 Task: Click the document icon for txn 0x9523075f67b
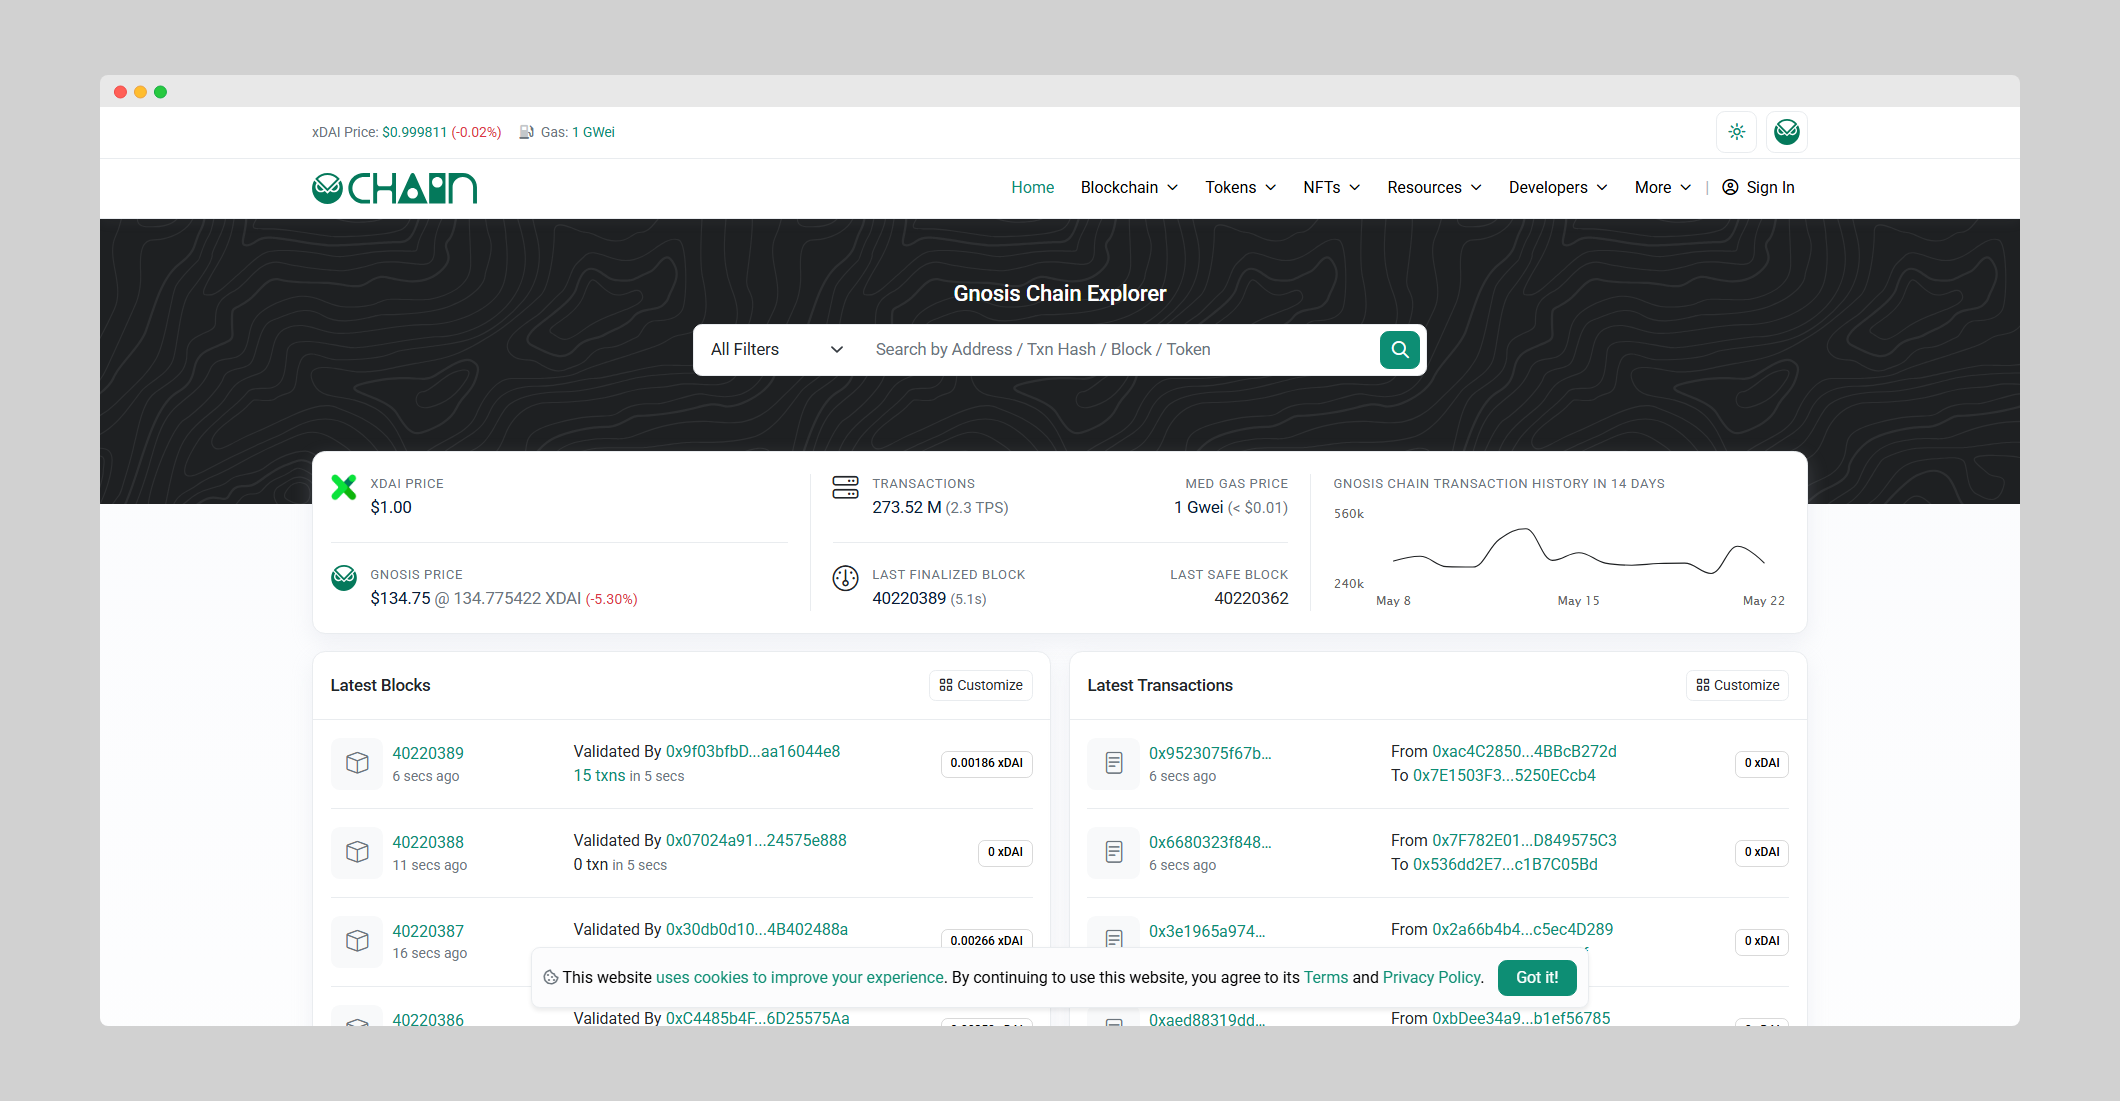pyautogui.click(x=1114, y=763)
